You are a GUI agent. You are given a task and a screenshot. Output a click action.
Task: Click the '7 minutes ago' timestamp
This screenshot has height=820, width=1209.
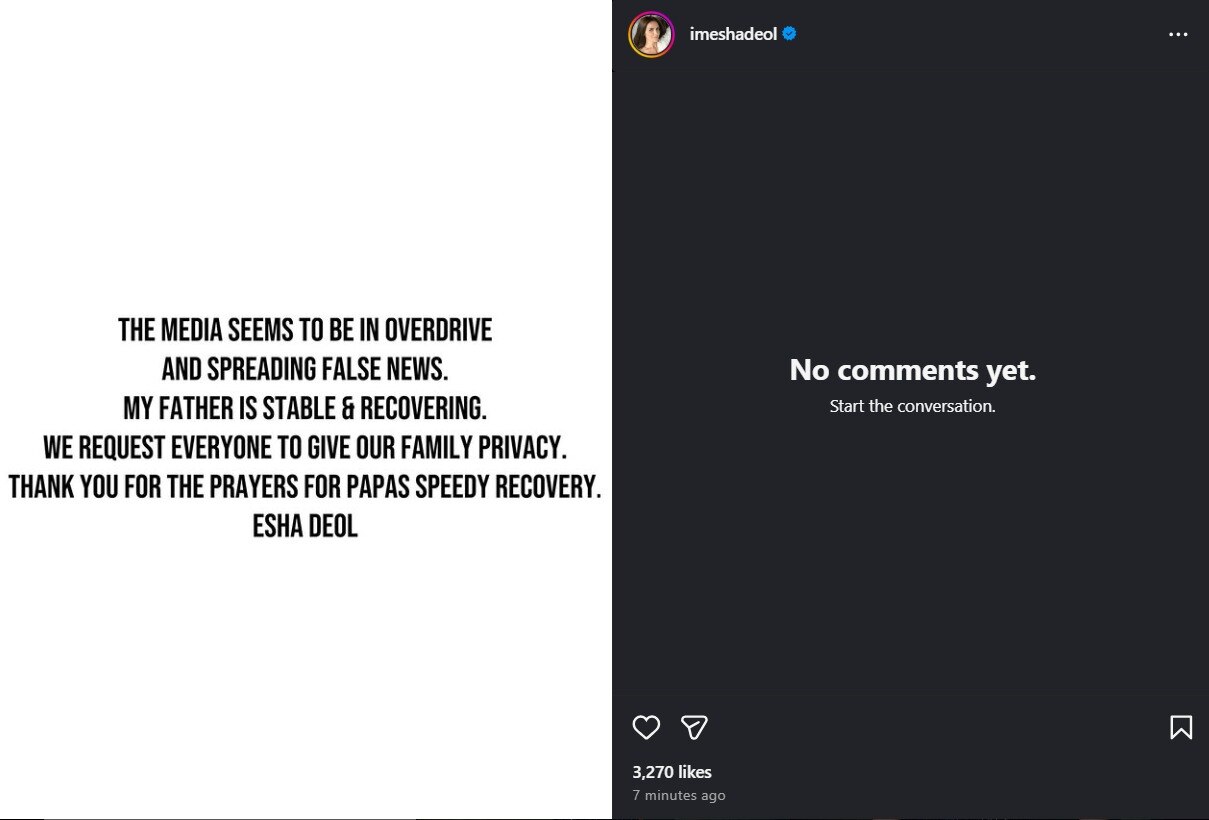(x=679, y=796)
